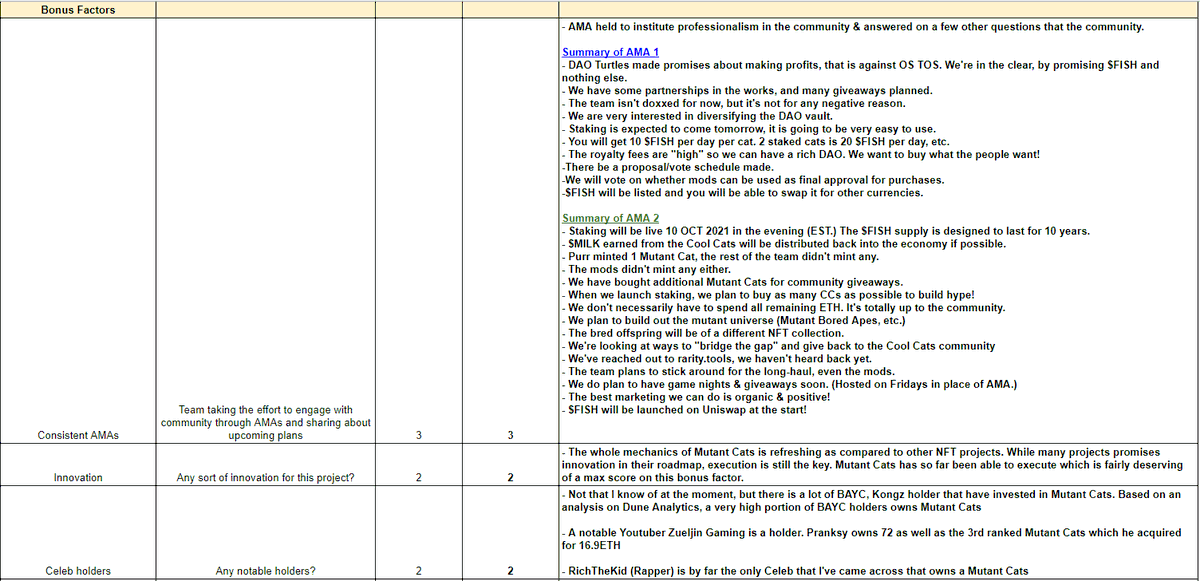Click 'The team plans to stick around' line
This screenshot has height=581, width=1200.
click(728, 372)
